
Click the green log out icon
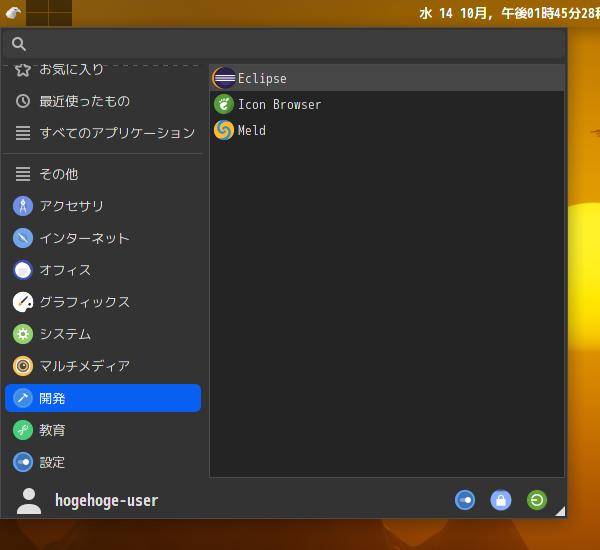pyautogui.click(x=537, y=500)
